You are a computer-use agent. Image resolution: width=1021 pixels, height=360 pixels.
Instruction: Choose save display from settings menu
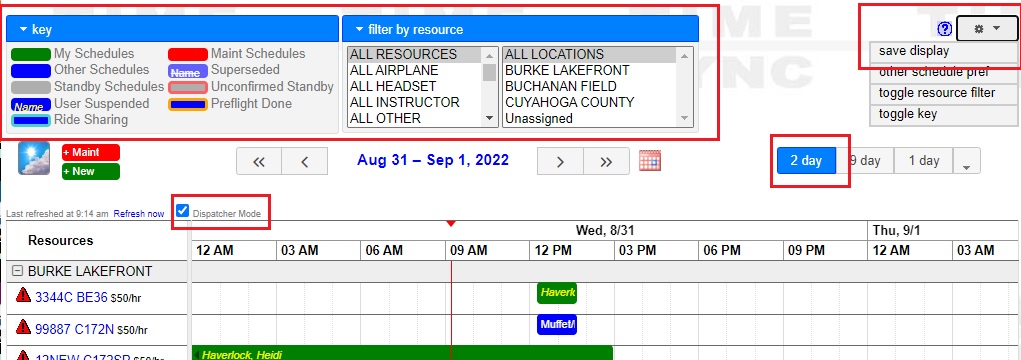[944, 51]
